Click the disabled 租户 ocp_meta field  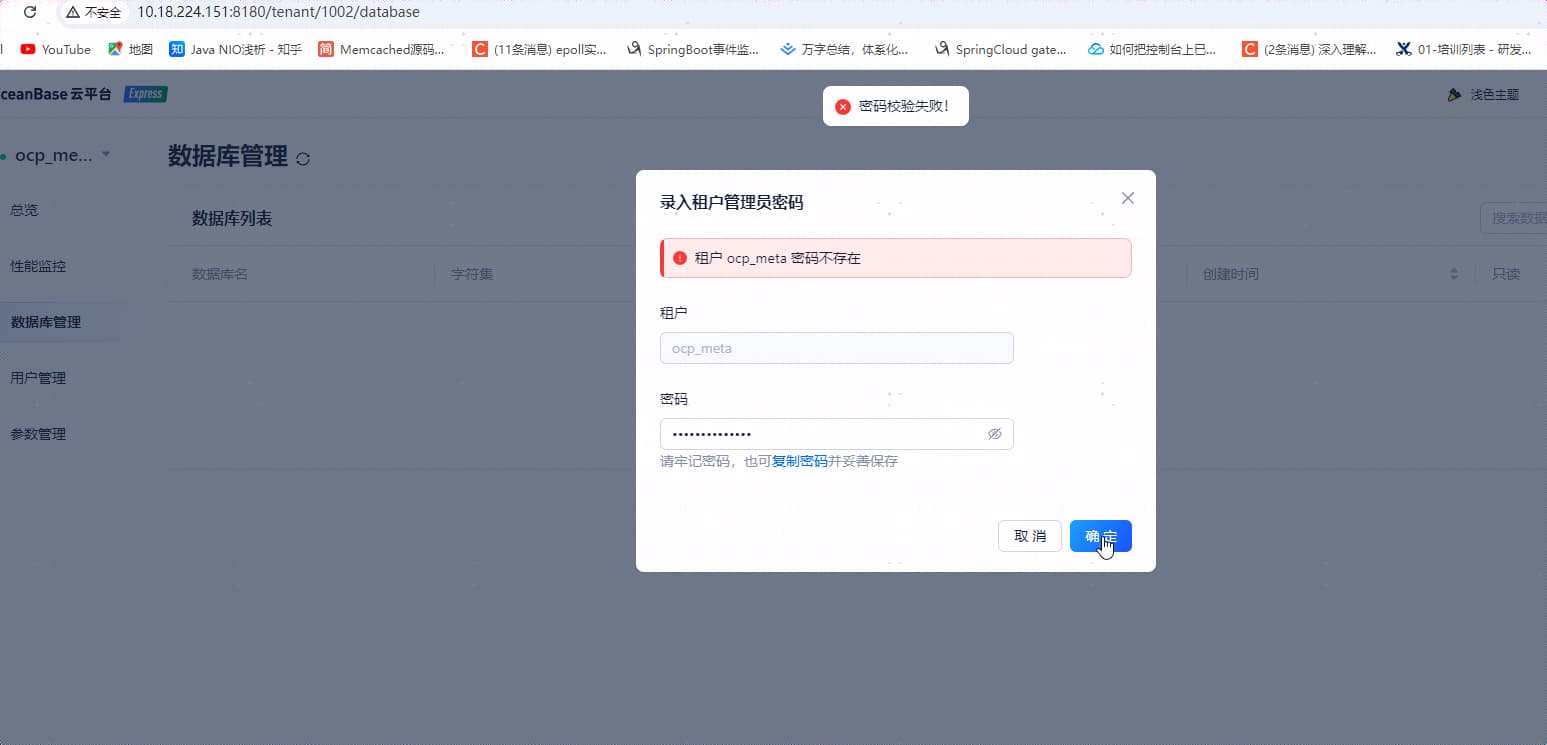click(x=837, y=348)
